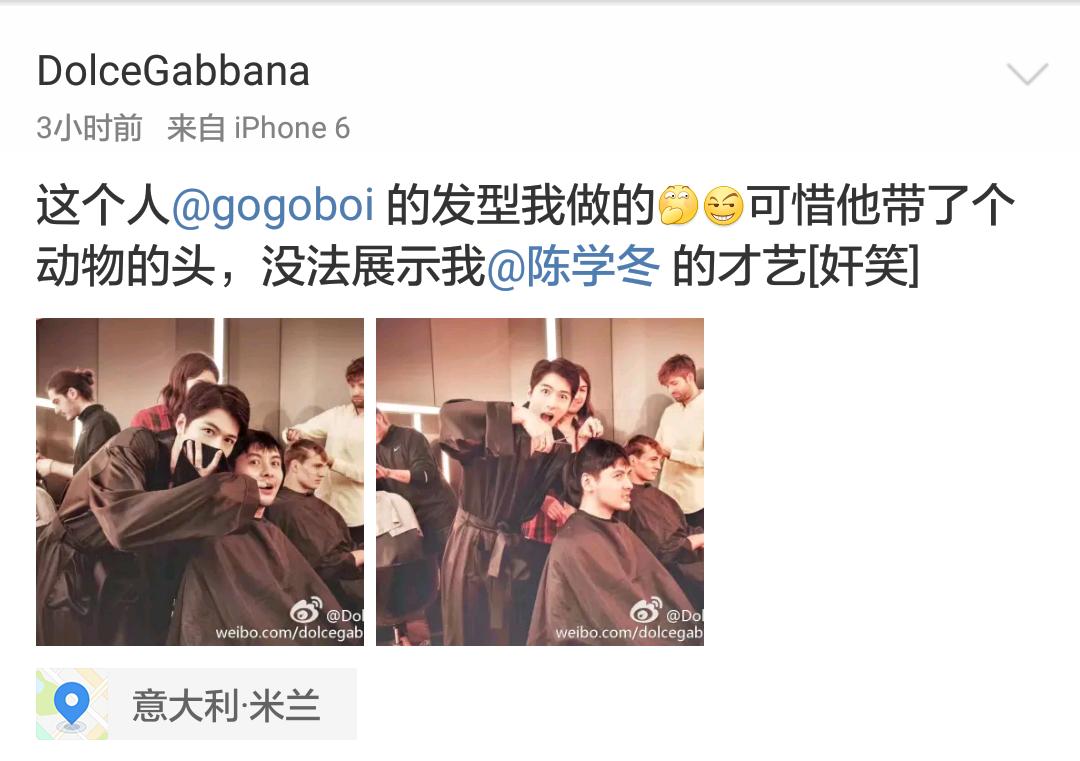
Task: View the left salon photo thumbnail
Action: point(200,481)
